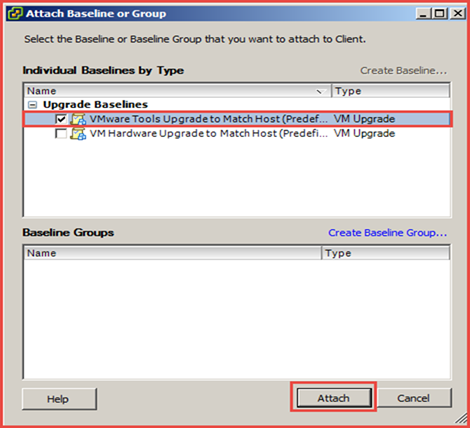
Task: Open Help for this dialog
Action: [x=59, y=399]
